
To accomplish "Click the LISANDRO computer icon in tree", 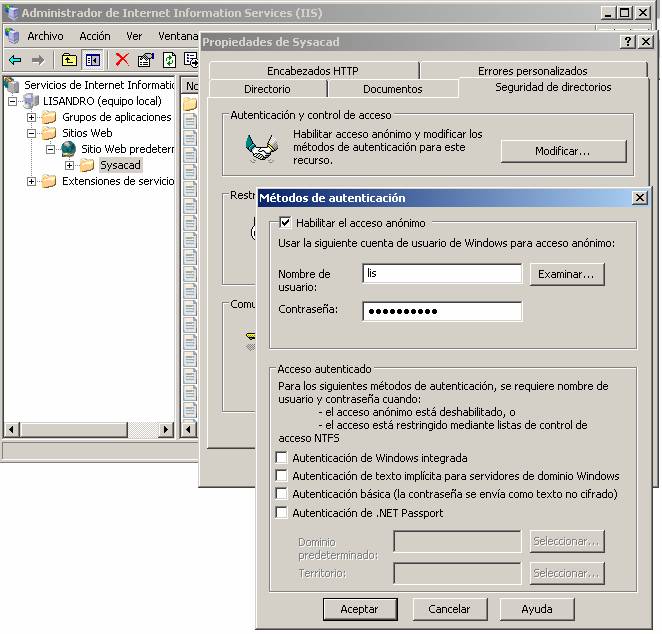I will coord(31,101).
